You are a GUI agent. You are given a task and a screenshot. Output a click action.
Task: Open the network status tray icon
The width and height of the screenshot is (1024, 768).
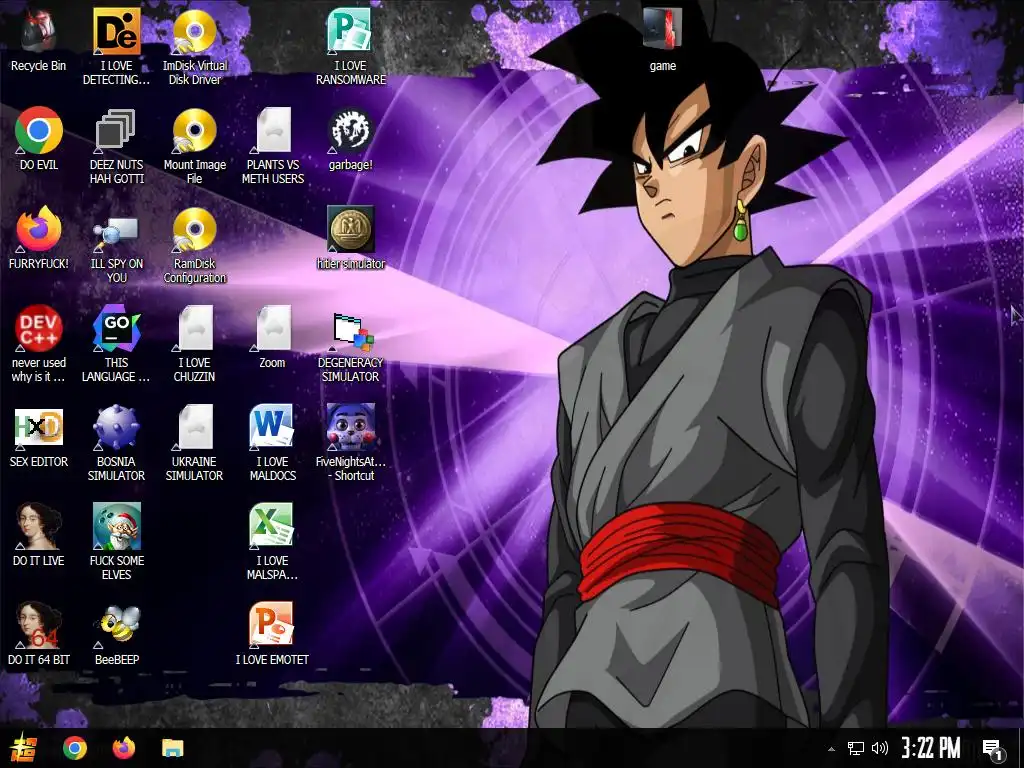point(855,748)
